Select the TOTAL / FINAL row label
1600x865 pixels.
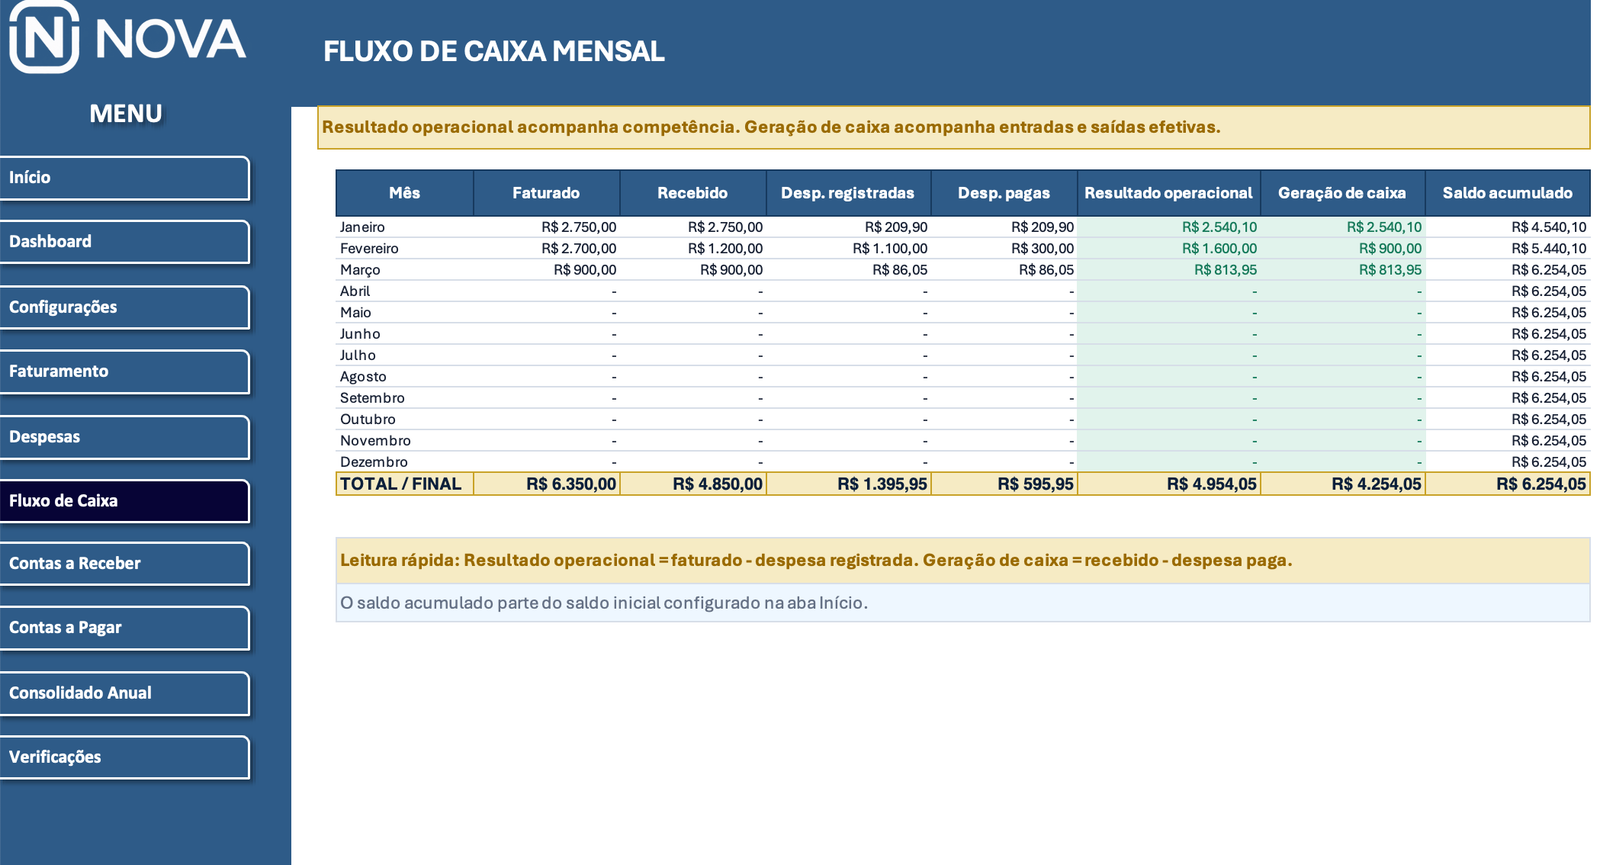point(401,484)
